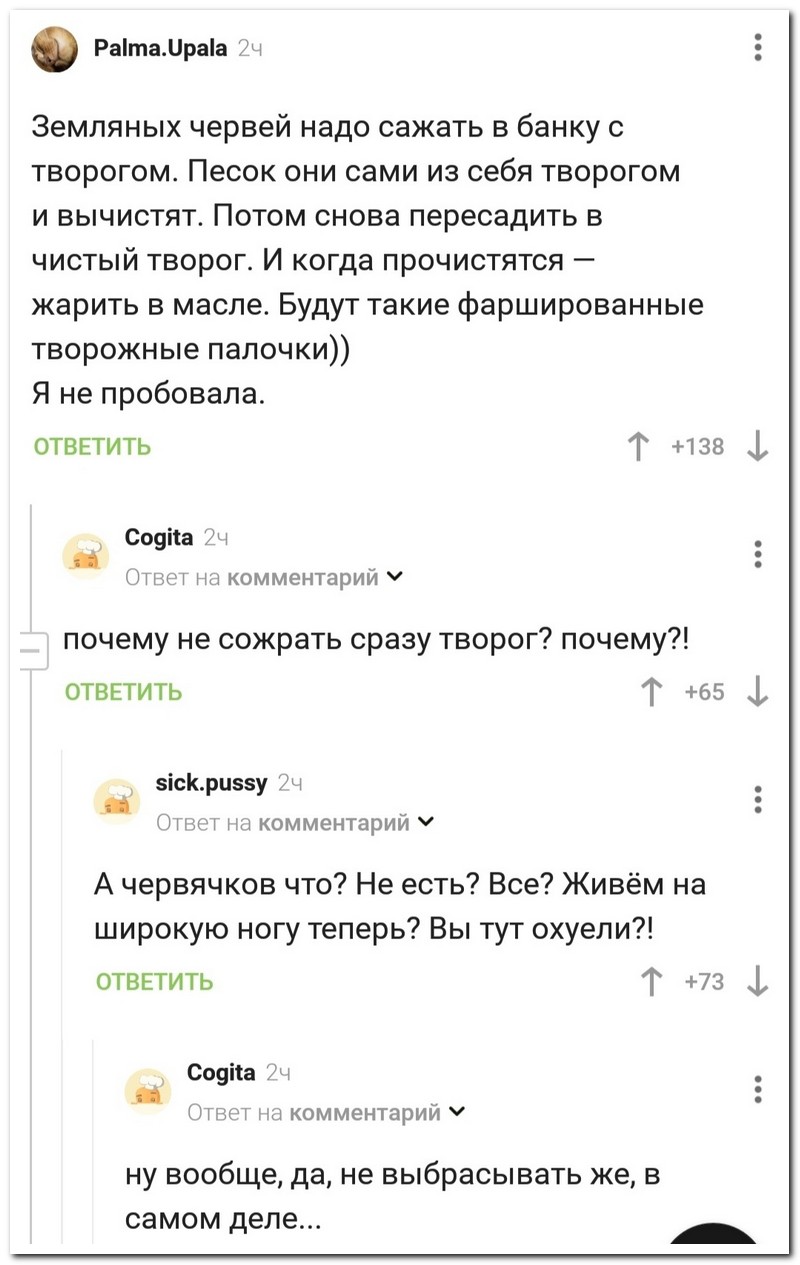Open Palma.Upala's avatar picture
This screenshot has height=1265, width=800.
[54, 49]
